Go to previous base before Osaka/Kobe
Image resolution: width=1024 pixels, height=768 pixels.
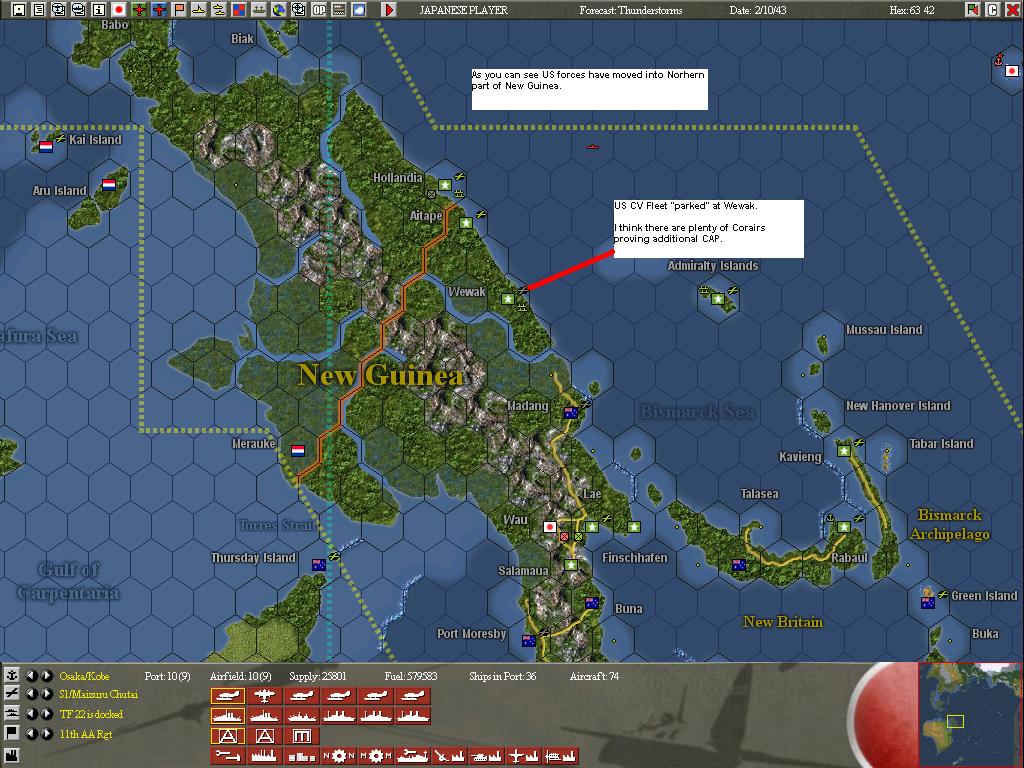click(x=32, y=676)
